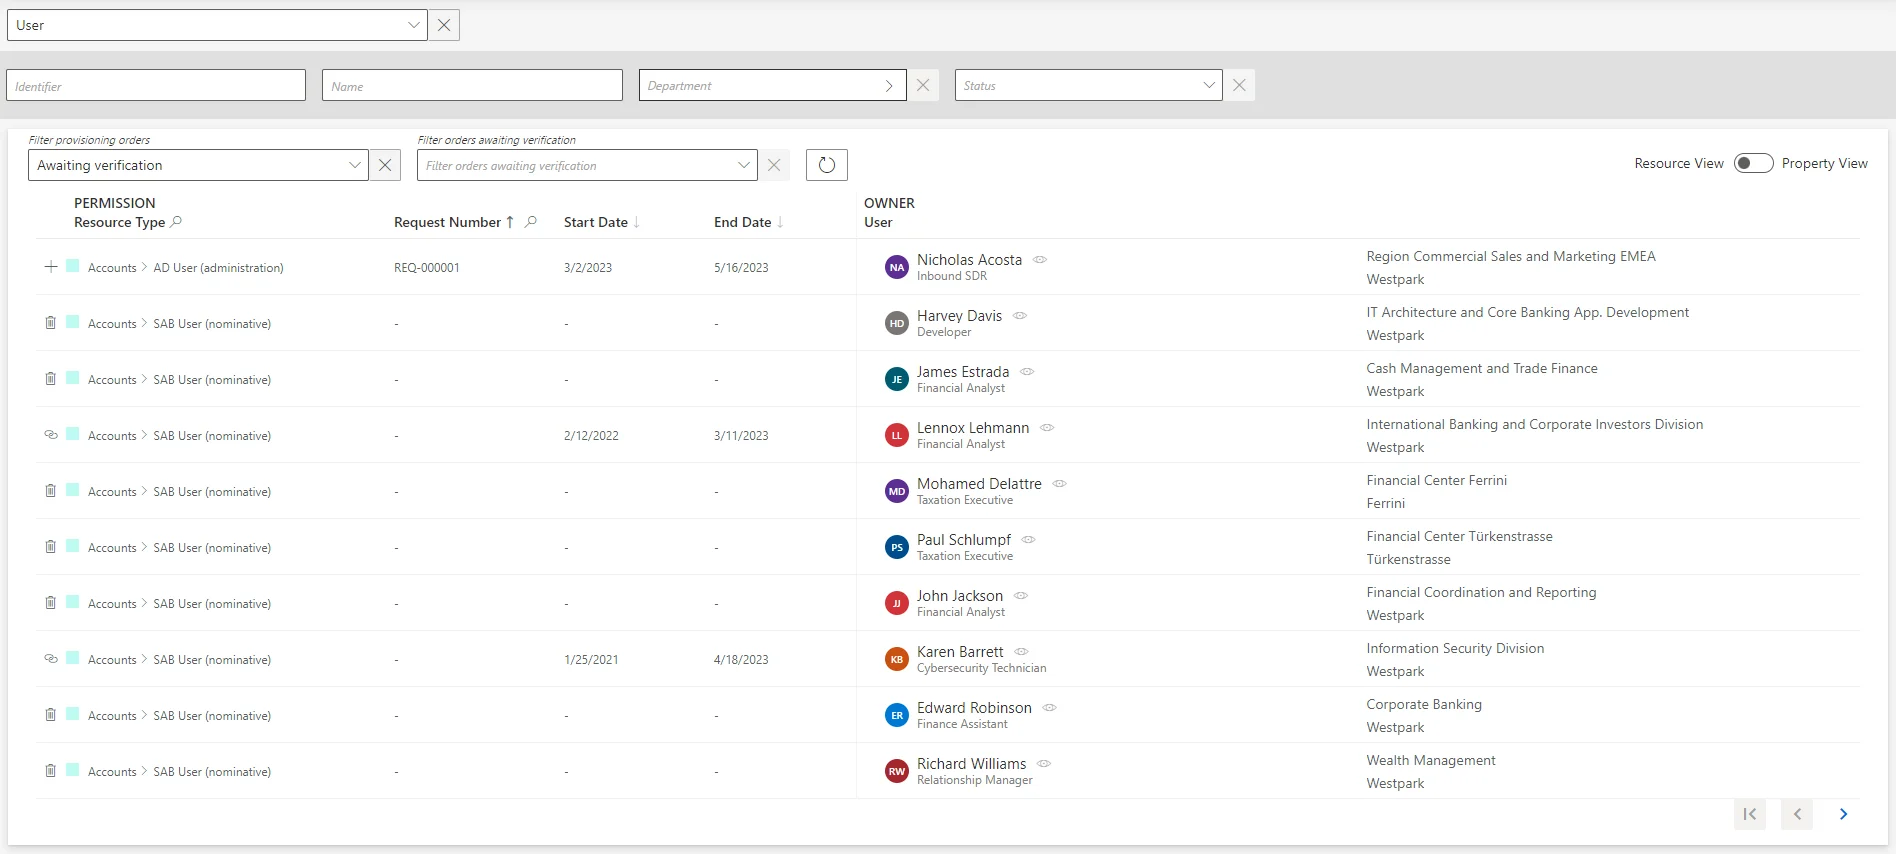Click the Edward Robinson ER avatar
Screen dimensions: 1896x854
897,715
